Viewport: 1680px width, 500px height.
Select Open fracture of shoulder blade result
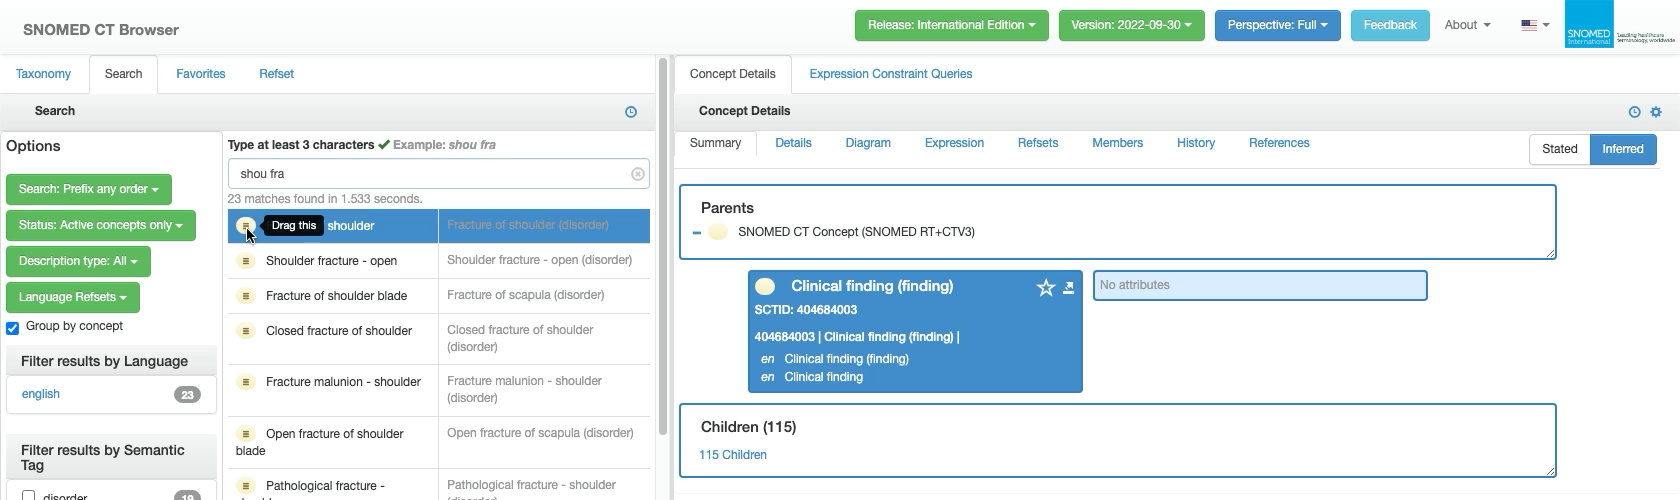[x=333, y=442]
